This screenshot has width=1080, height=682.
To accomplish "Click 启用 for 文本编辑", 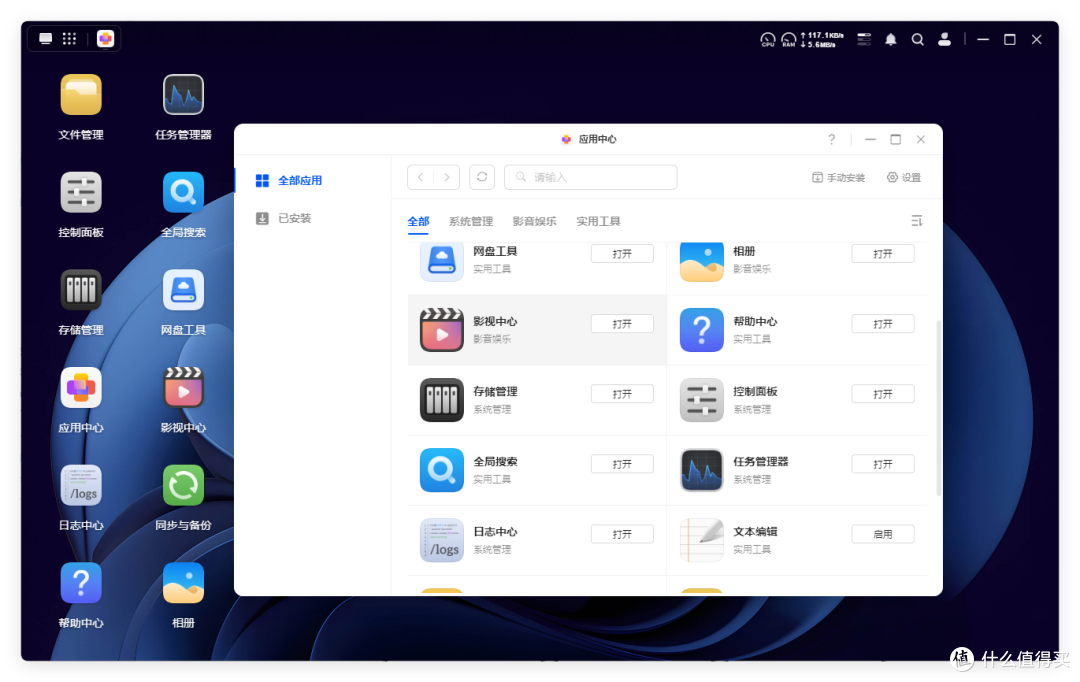I will pos(882,534).
